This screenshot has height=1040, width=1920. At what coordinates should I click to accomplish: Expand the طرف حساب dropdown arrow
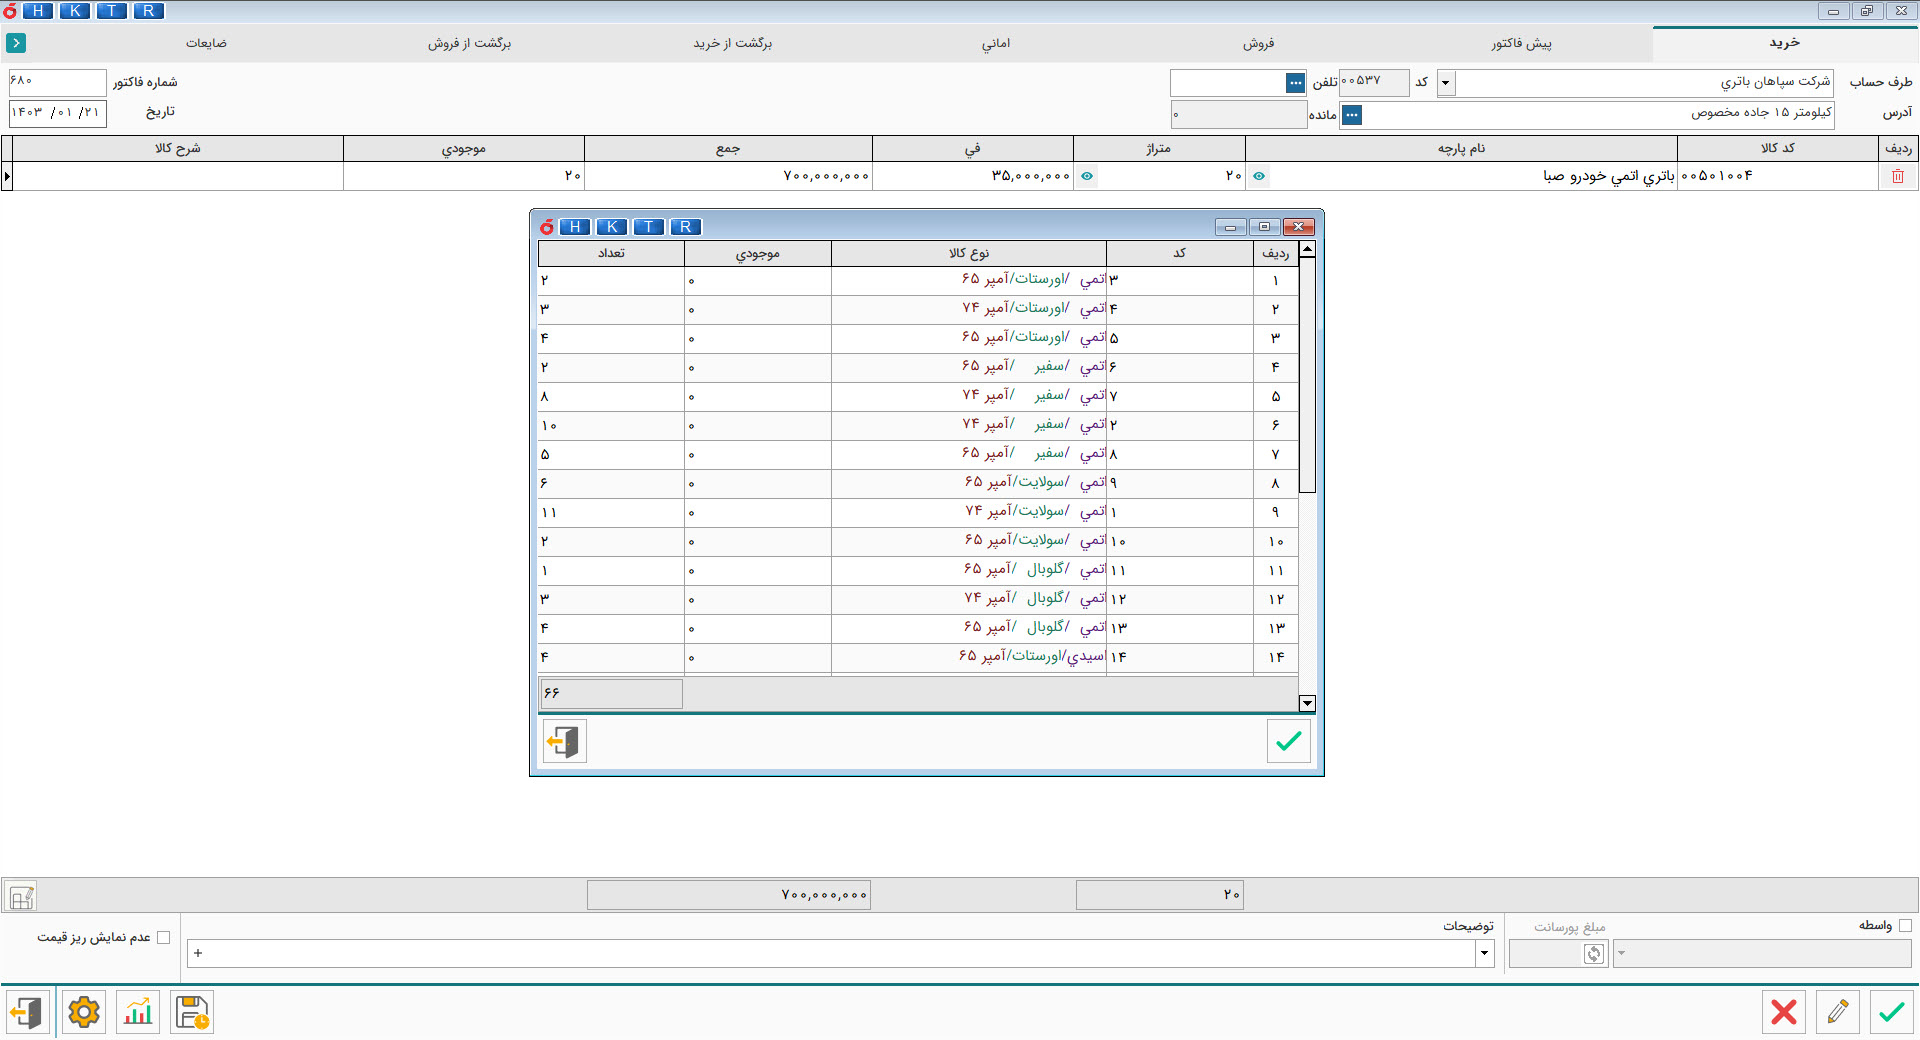click(x=1446, y=83)
